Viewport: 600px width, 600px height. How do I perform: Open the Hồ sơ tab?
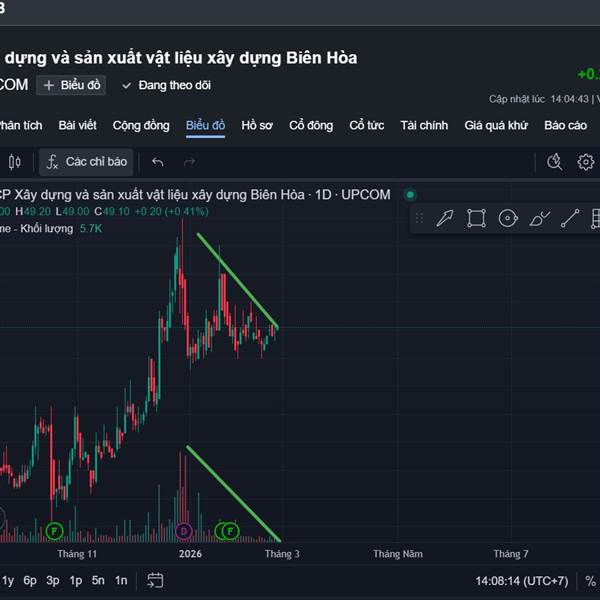[257, 126]
